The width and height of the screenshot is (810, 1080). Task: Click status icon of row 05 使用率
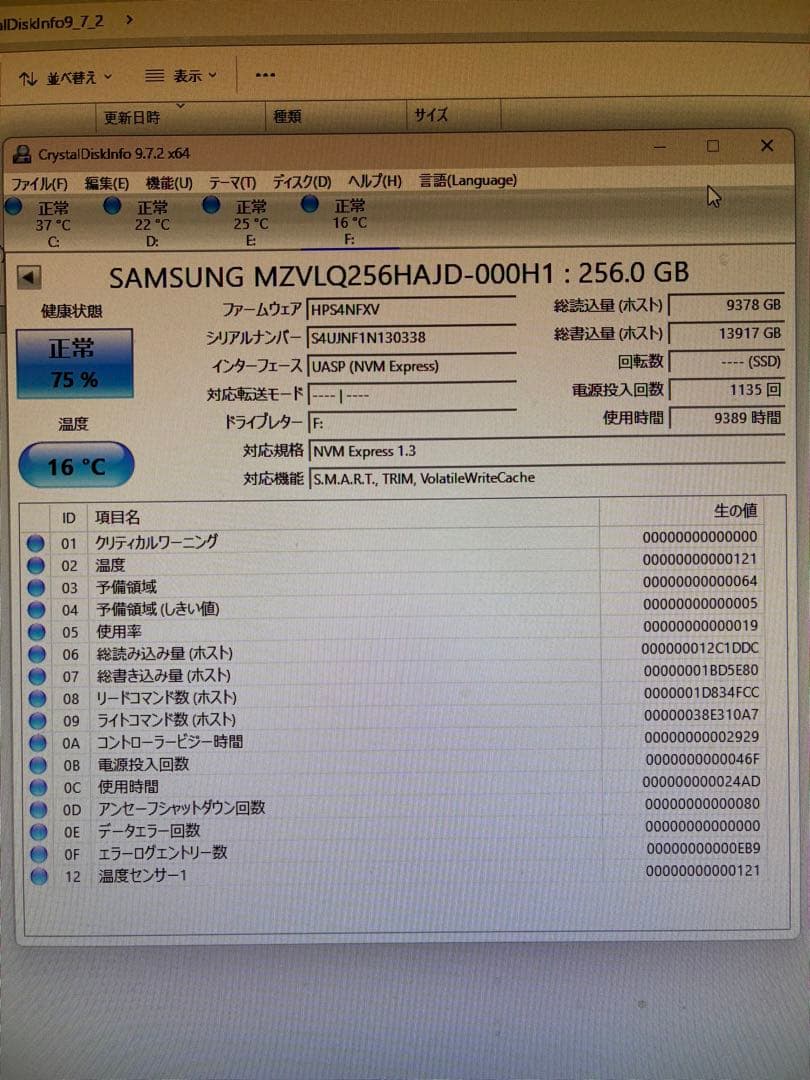pyautogui.click(x=37, y=632)
